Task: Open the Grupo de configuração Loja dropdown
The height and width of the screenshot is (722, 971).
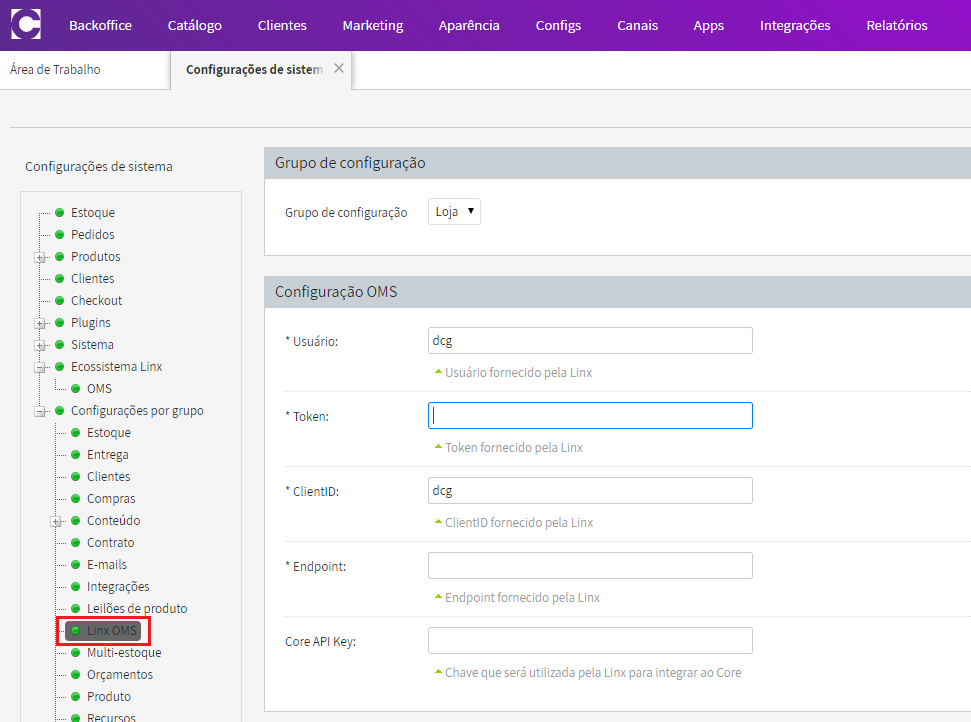Action: tap(454, 212)
